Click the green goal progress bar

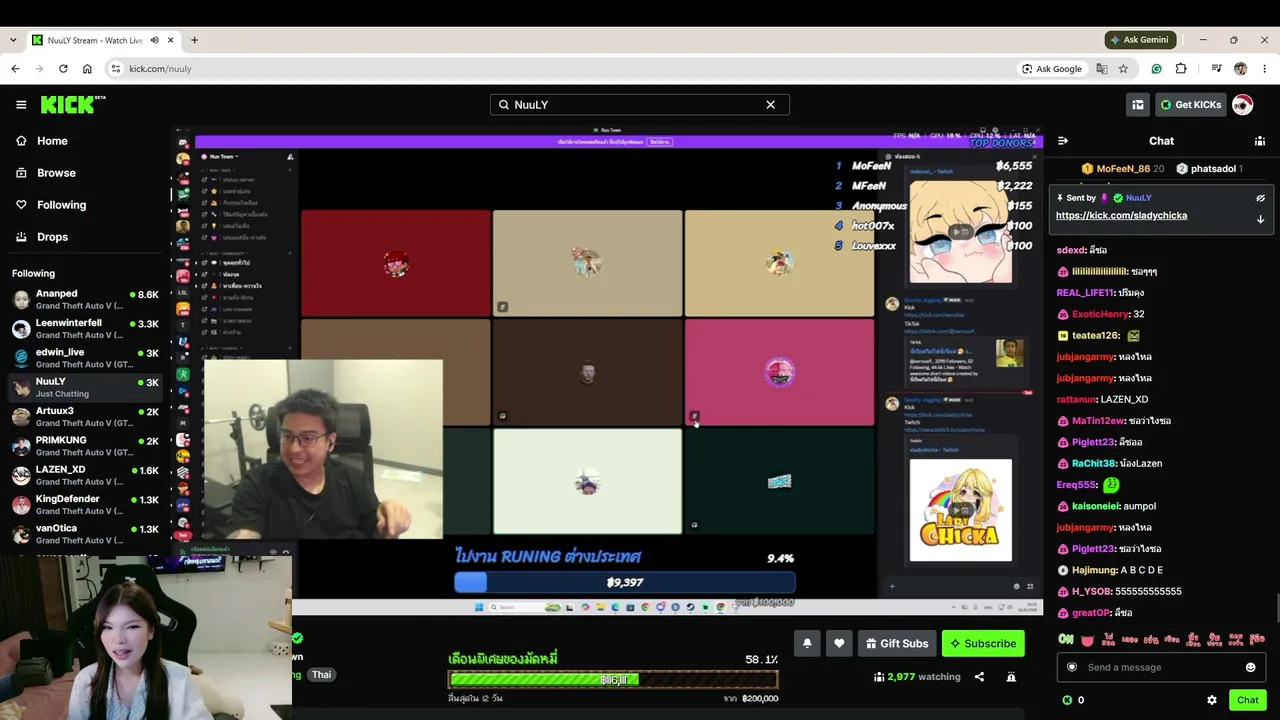click(x=613, y=680)
